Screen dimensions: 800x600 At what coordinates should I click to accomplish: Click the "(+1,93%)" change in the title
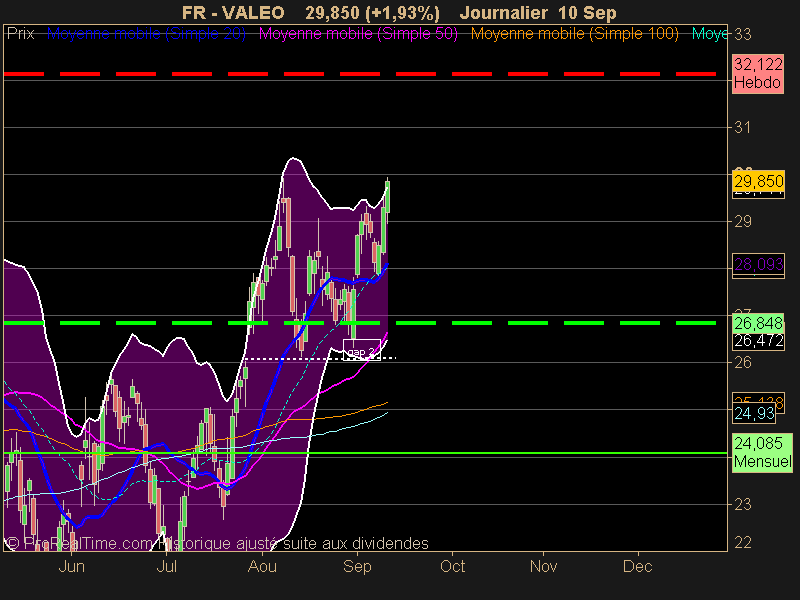pyautogui.click(x=403, y=12)
